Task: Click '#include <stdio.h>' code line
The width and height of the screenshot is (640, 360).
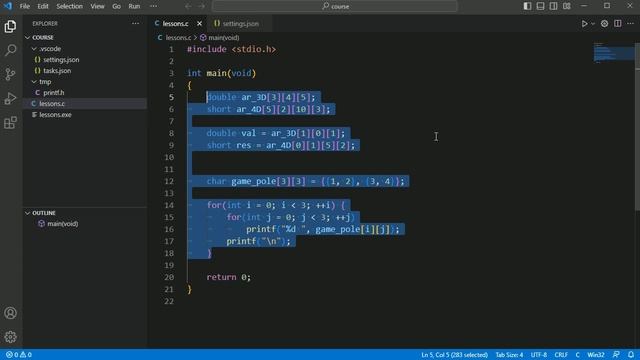Action: tap(231, 49)
